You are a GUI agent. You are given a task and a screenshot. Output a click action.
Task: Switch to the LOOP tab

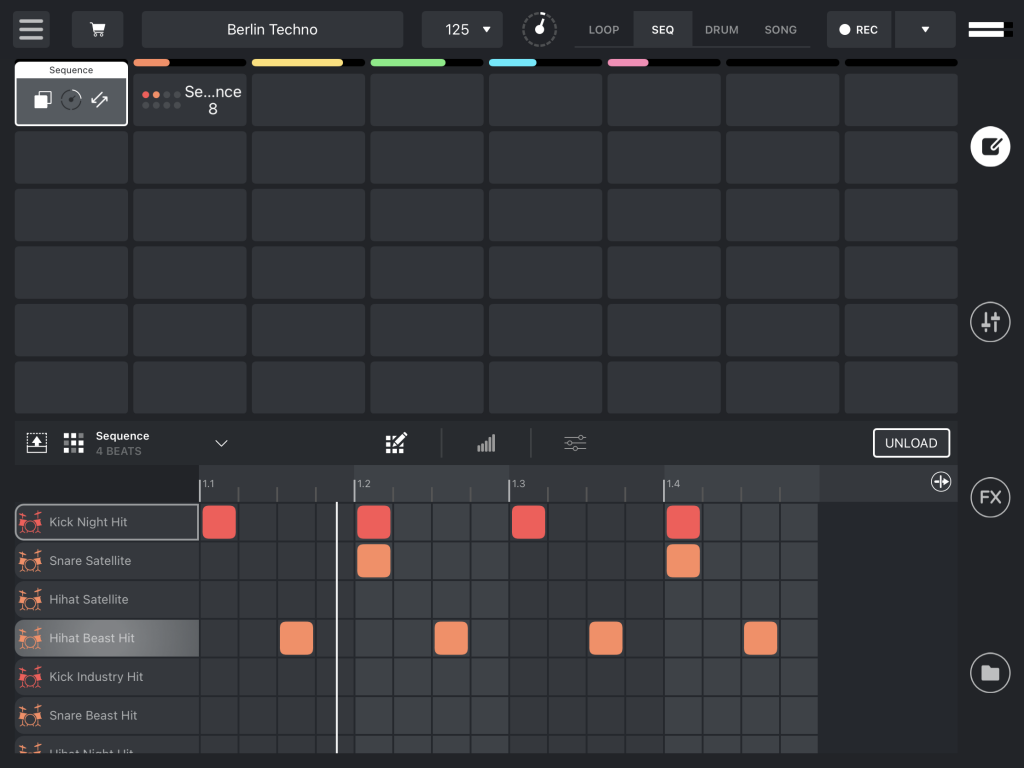click(x=603, y=29)
